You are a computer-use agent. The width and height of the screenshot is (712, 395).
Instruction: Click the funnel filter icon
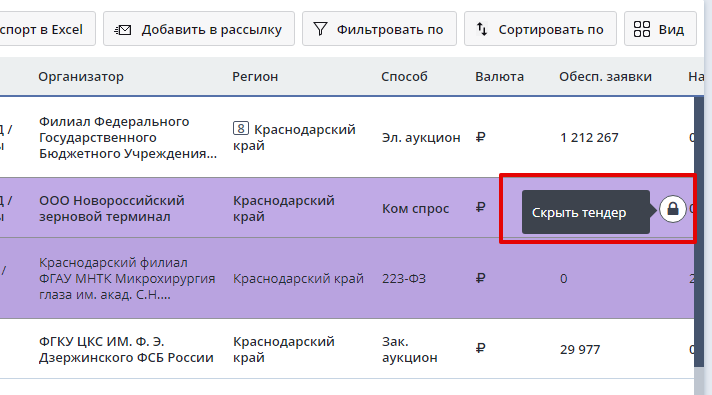coord(320,30)
